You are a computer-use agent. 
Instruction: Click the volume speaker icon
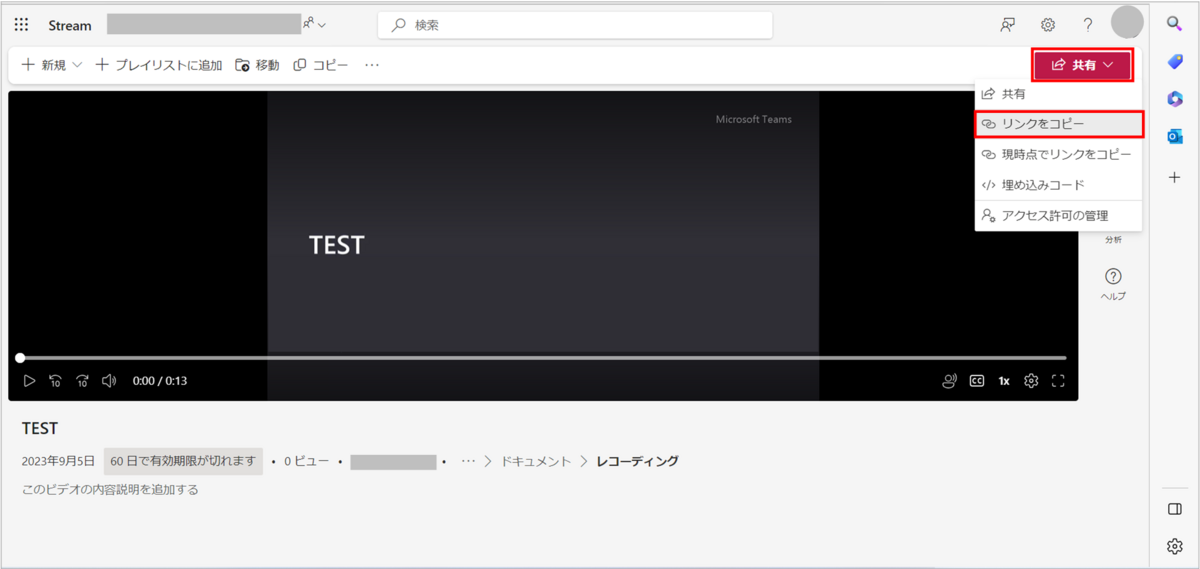coord(109,381)
